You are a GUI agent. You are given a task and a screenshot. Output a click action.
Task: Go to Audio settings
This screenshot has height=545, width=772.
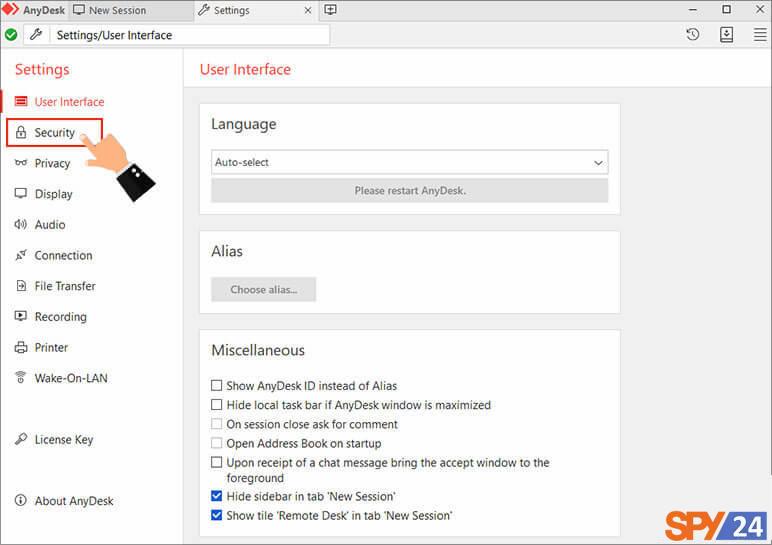[x=50, y=224]
